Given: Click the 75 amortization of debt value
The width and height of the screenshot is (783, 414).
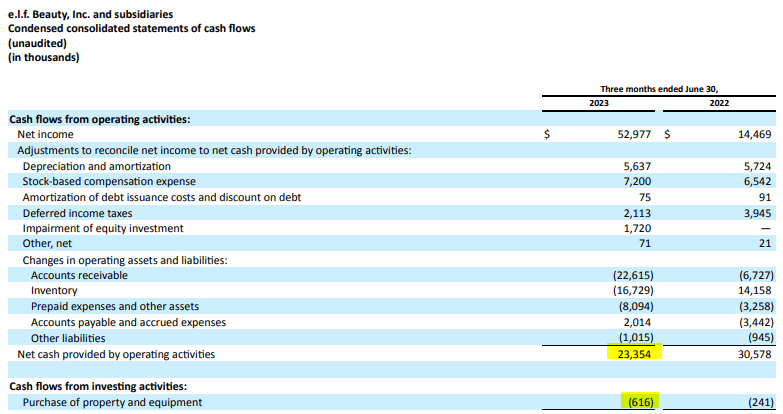Looking at the screenshot, I should tap(645, 197).
